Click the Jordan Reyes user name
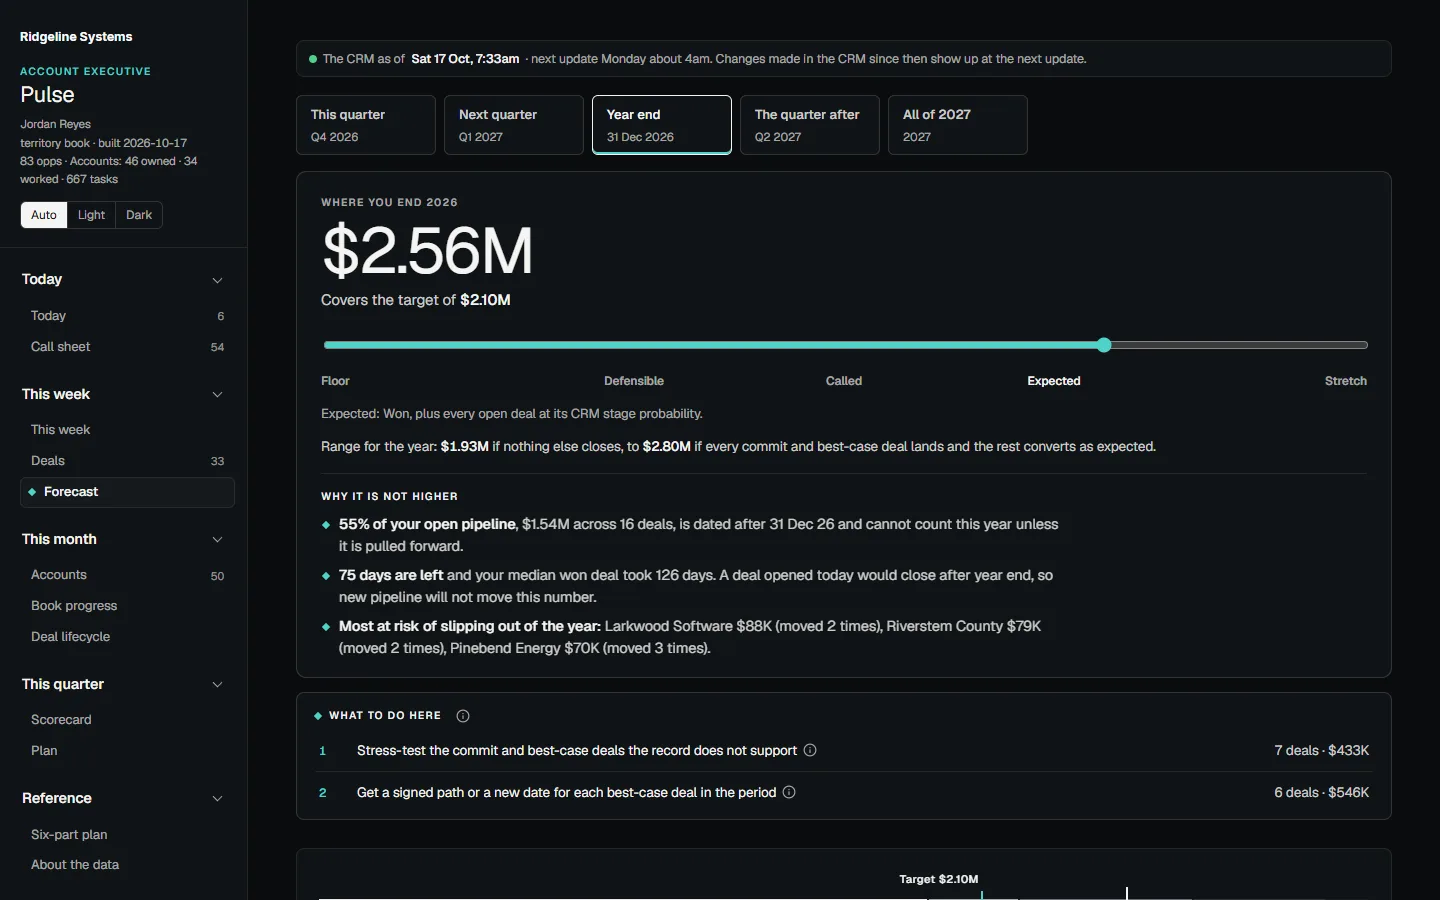This screenshot has height=900, width=1440. tap(55, 125)
